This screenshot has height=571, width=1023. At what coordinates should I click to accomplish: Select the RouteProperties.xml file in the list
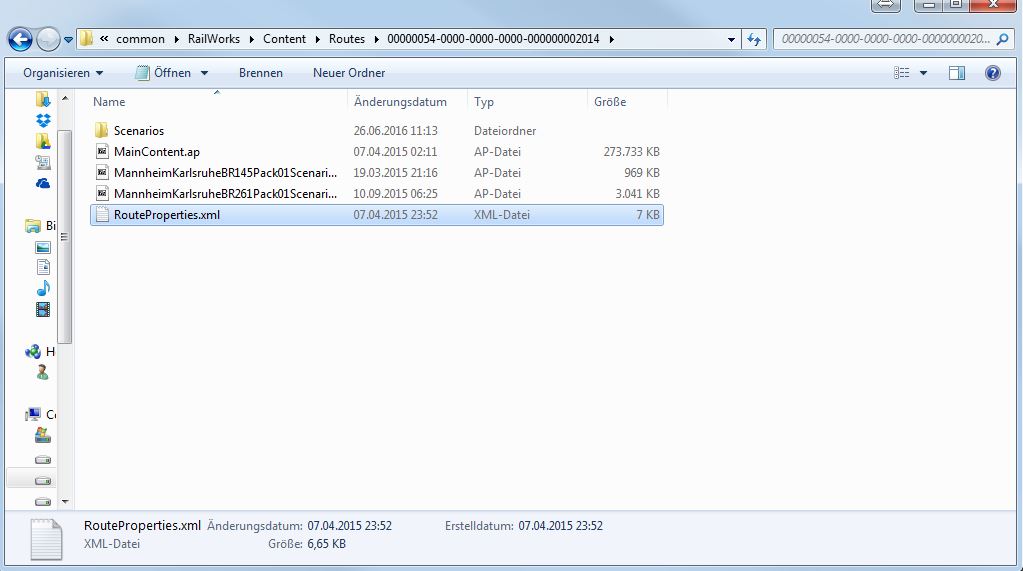click(377, 215)
